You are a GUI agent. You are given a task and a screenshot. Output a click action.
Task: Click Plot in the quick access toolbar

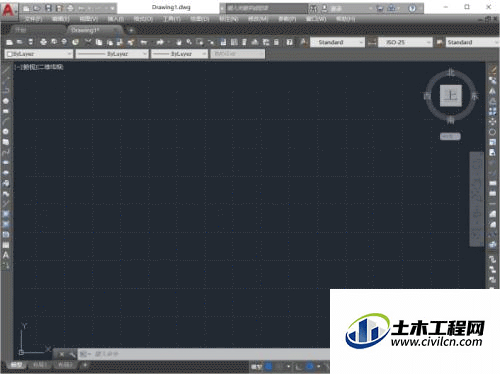[x=70, y=8]
